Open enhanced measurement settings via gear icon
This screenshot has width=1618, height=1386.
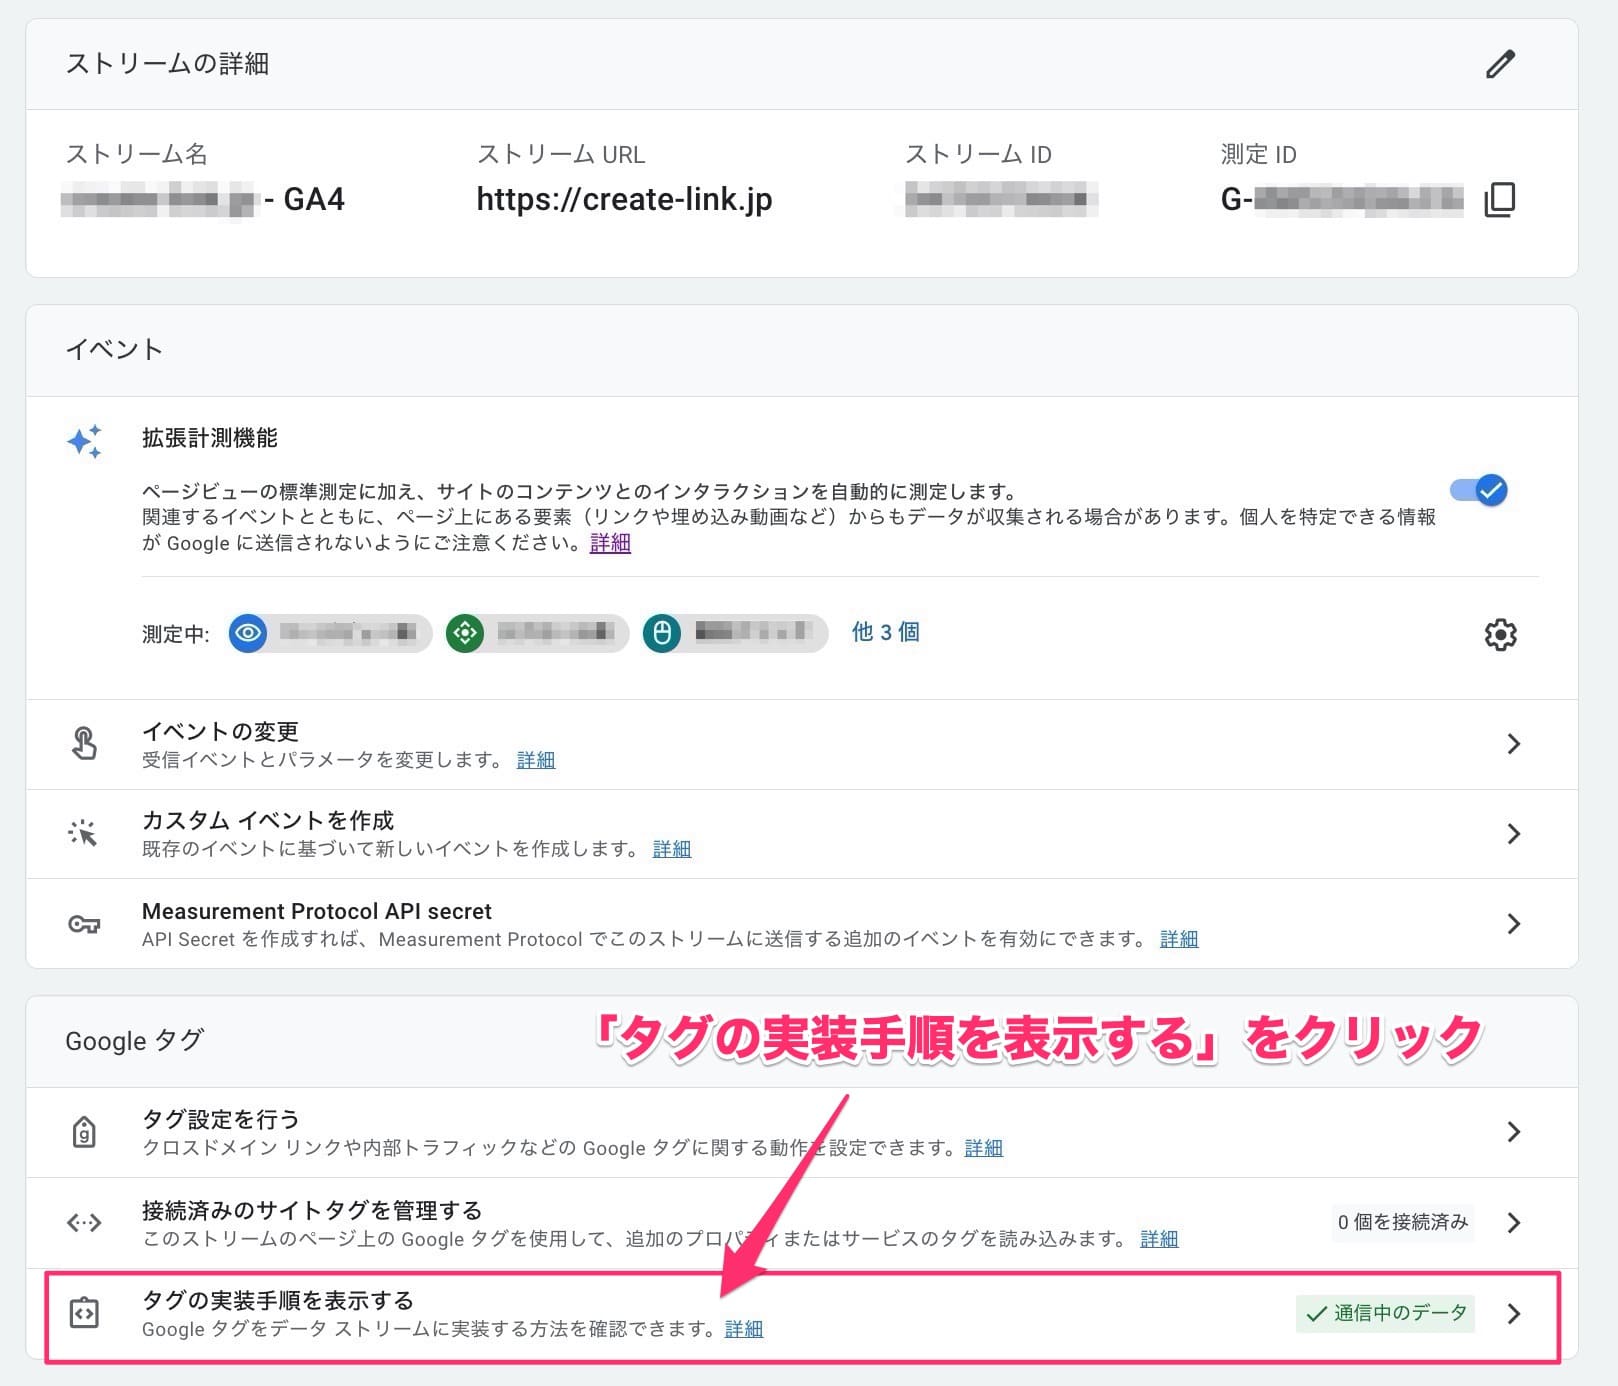(x=1500, y=634)
